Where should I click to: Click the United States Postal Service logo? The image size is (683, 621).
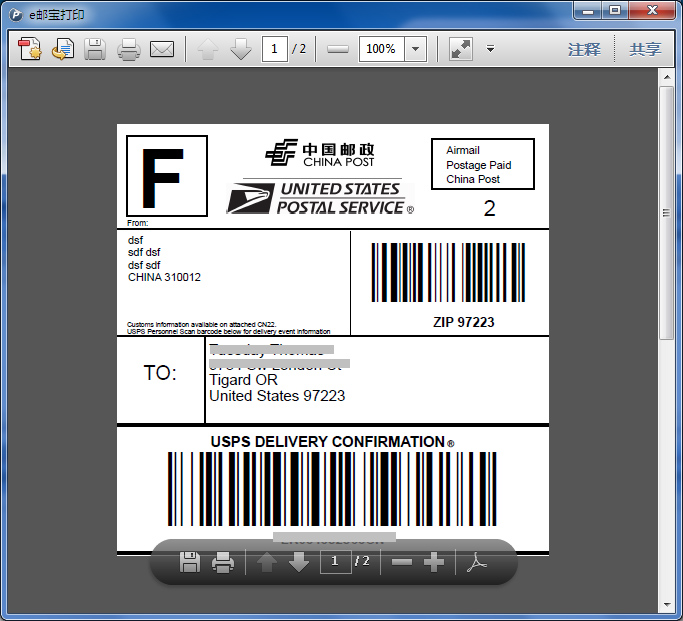(320, 198)
